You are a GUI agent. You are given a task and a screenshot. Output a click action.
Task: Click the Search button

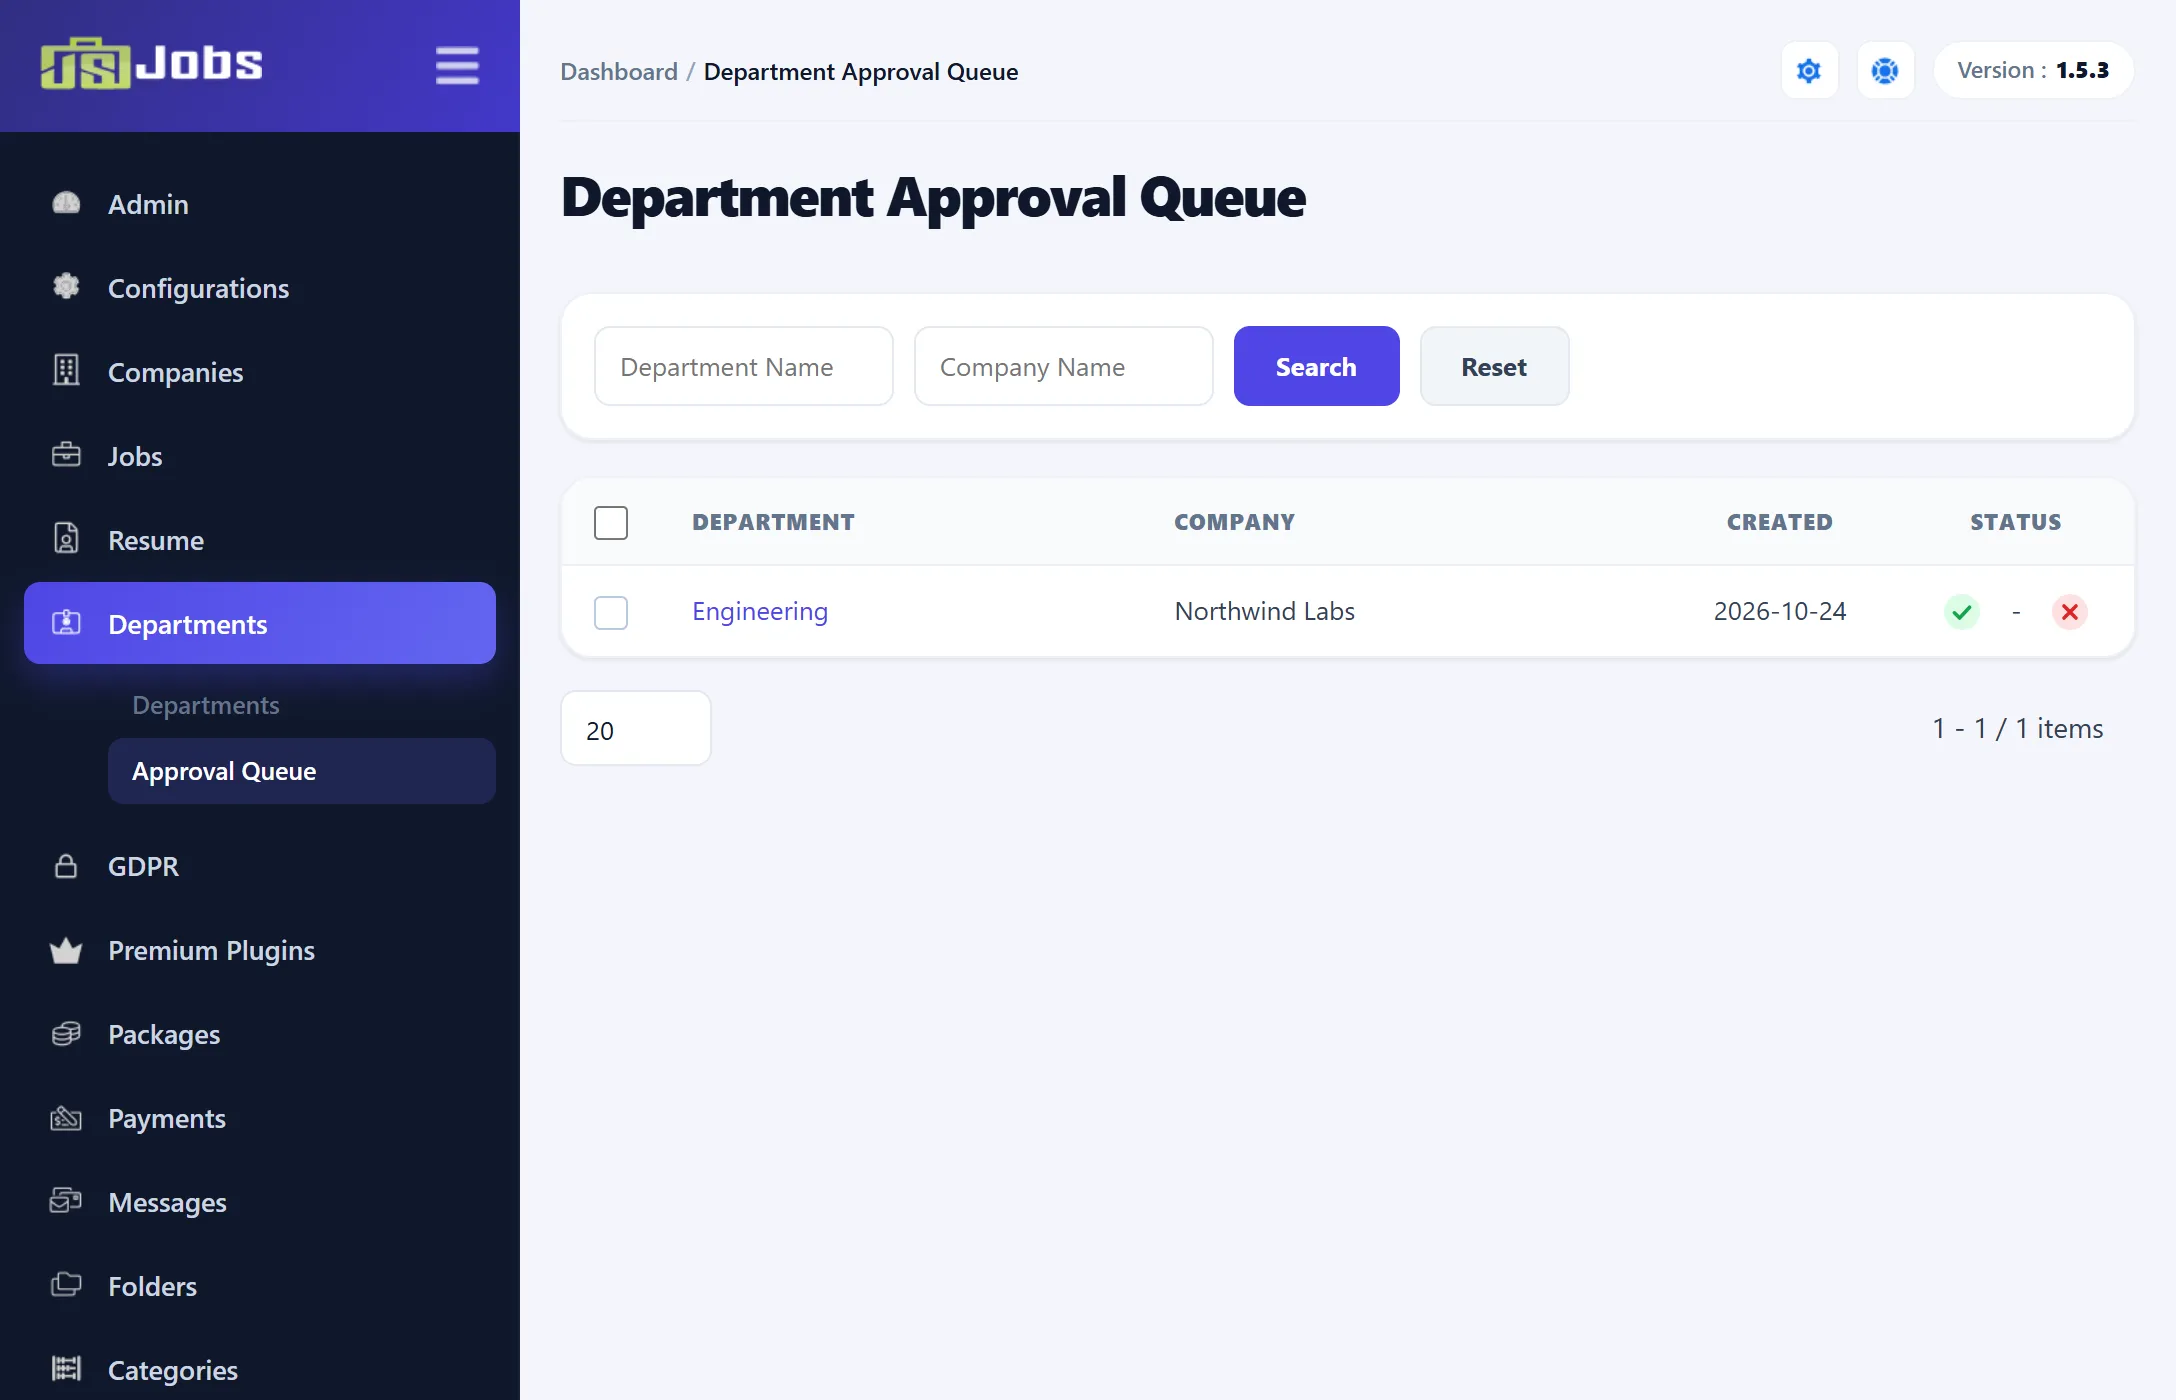click(x=1316, y=366)
